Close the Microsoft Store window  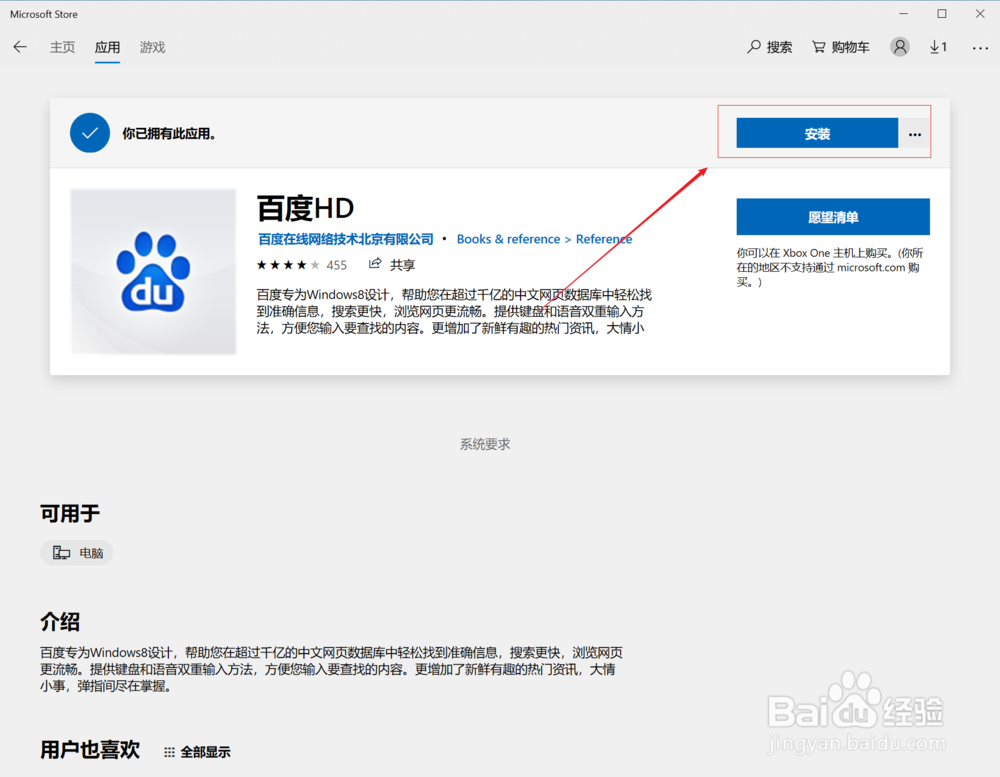(980, 13)
